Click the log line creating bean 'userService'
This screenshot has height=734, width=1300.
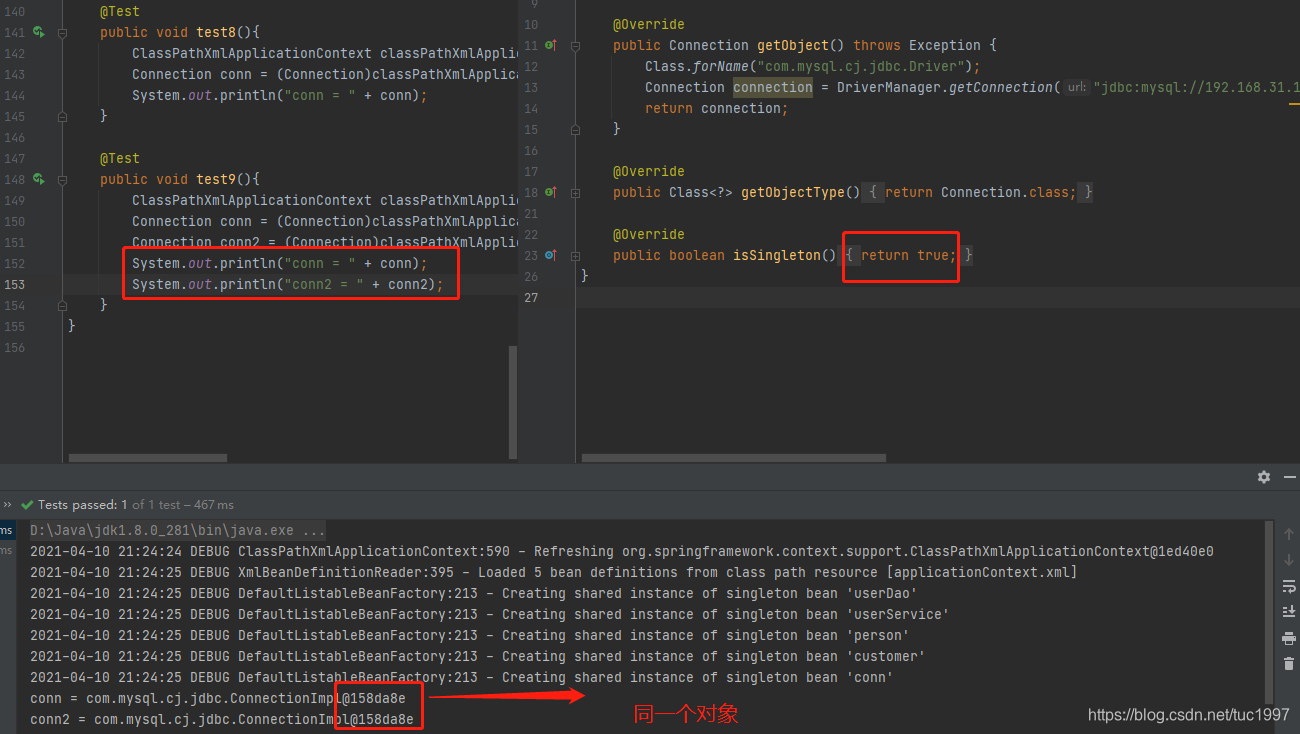pos(490,614)
